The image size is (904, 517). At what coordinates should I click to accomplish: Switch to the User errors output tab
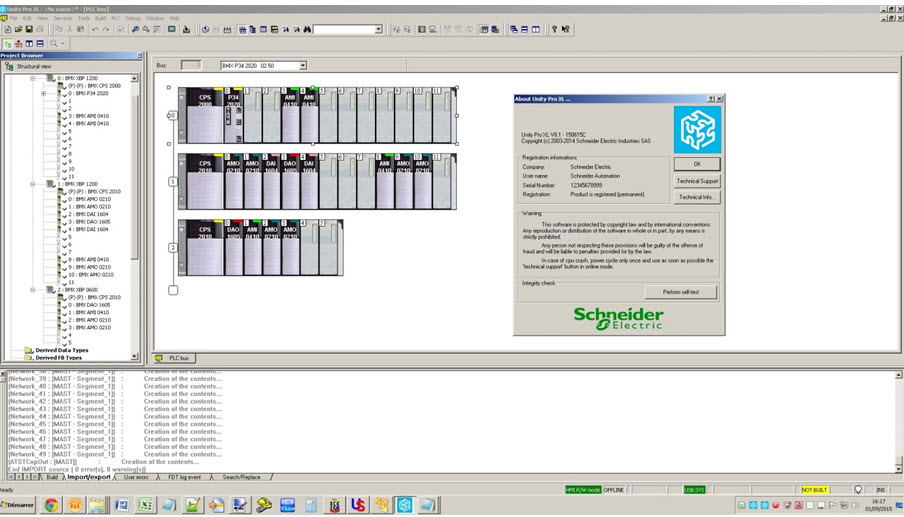click(136, 477)
